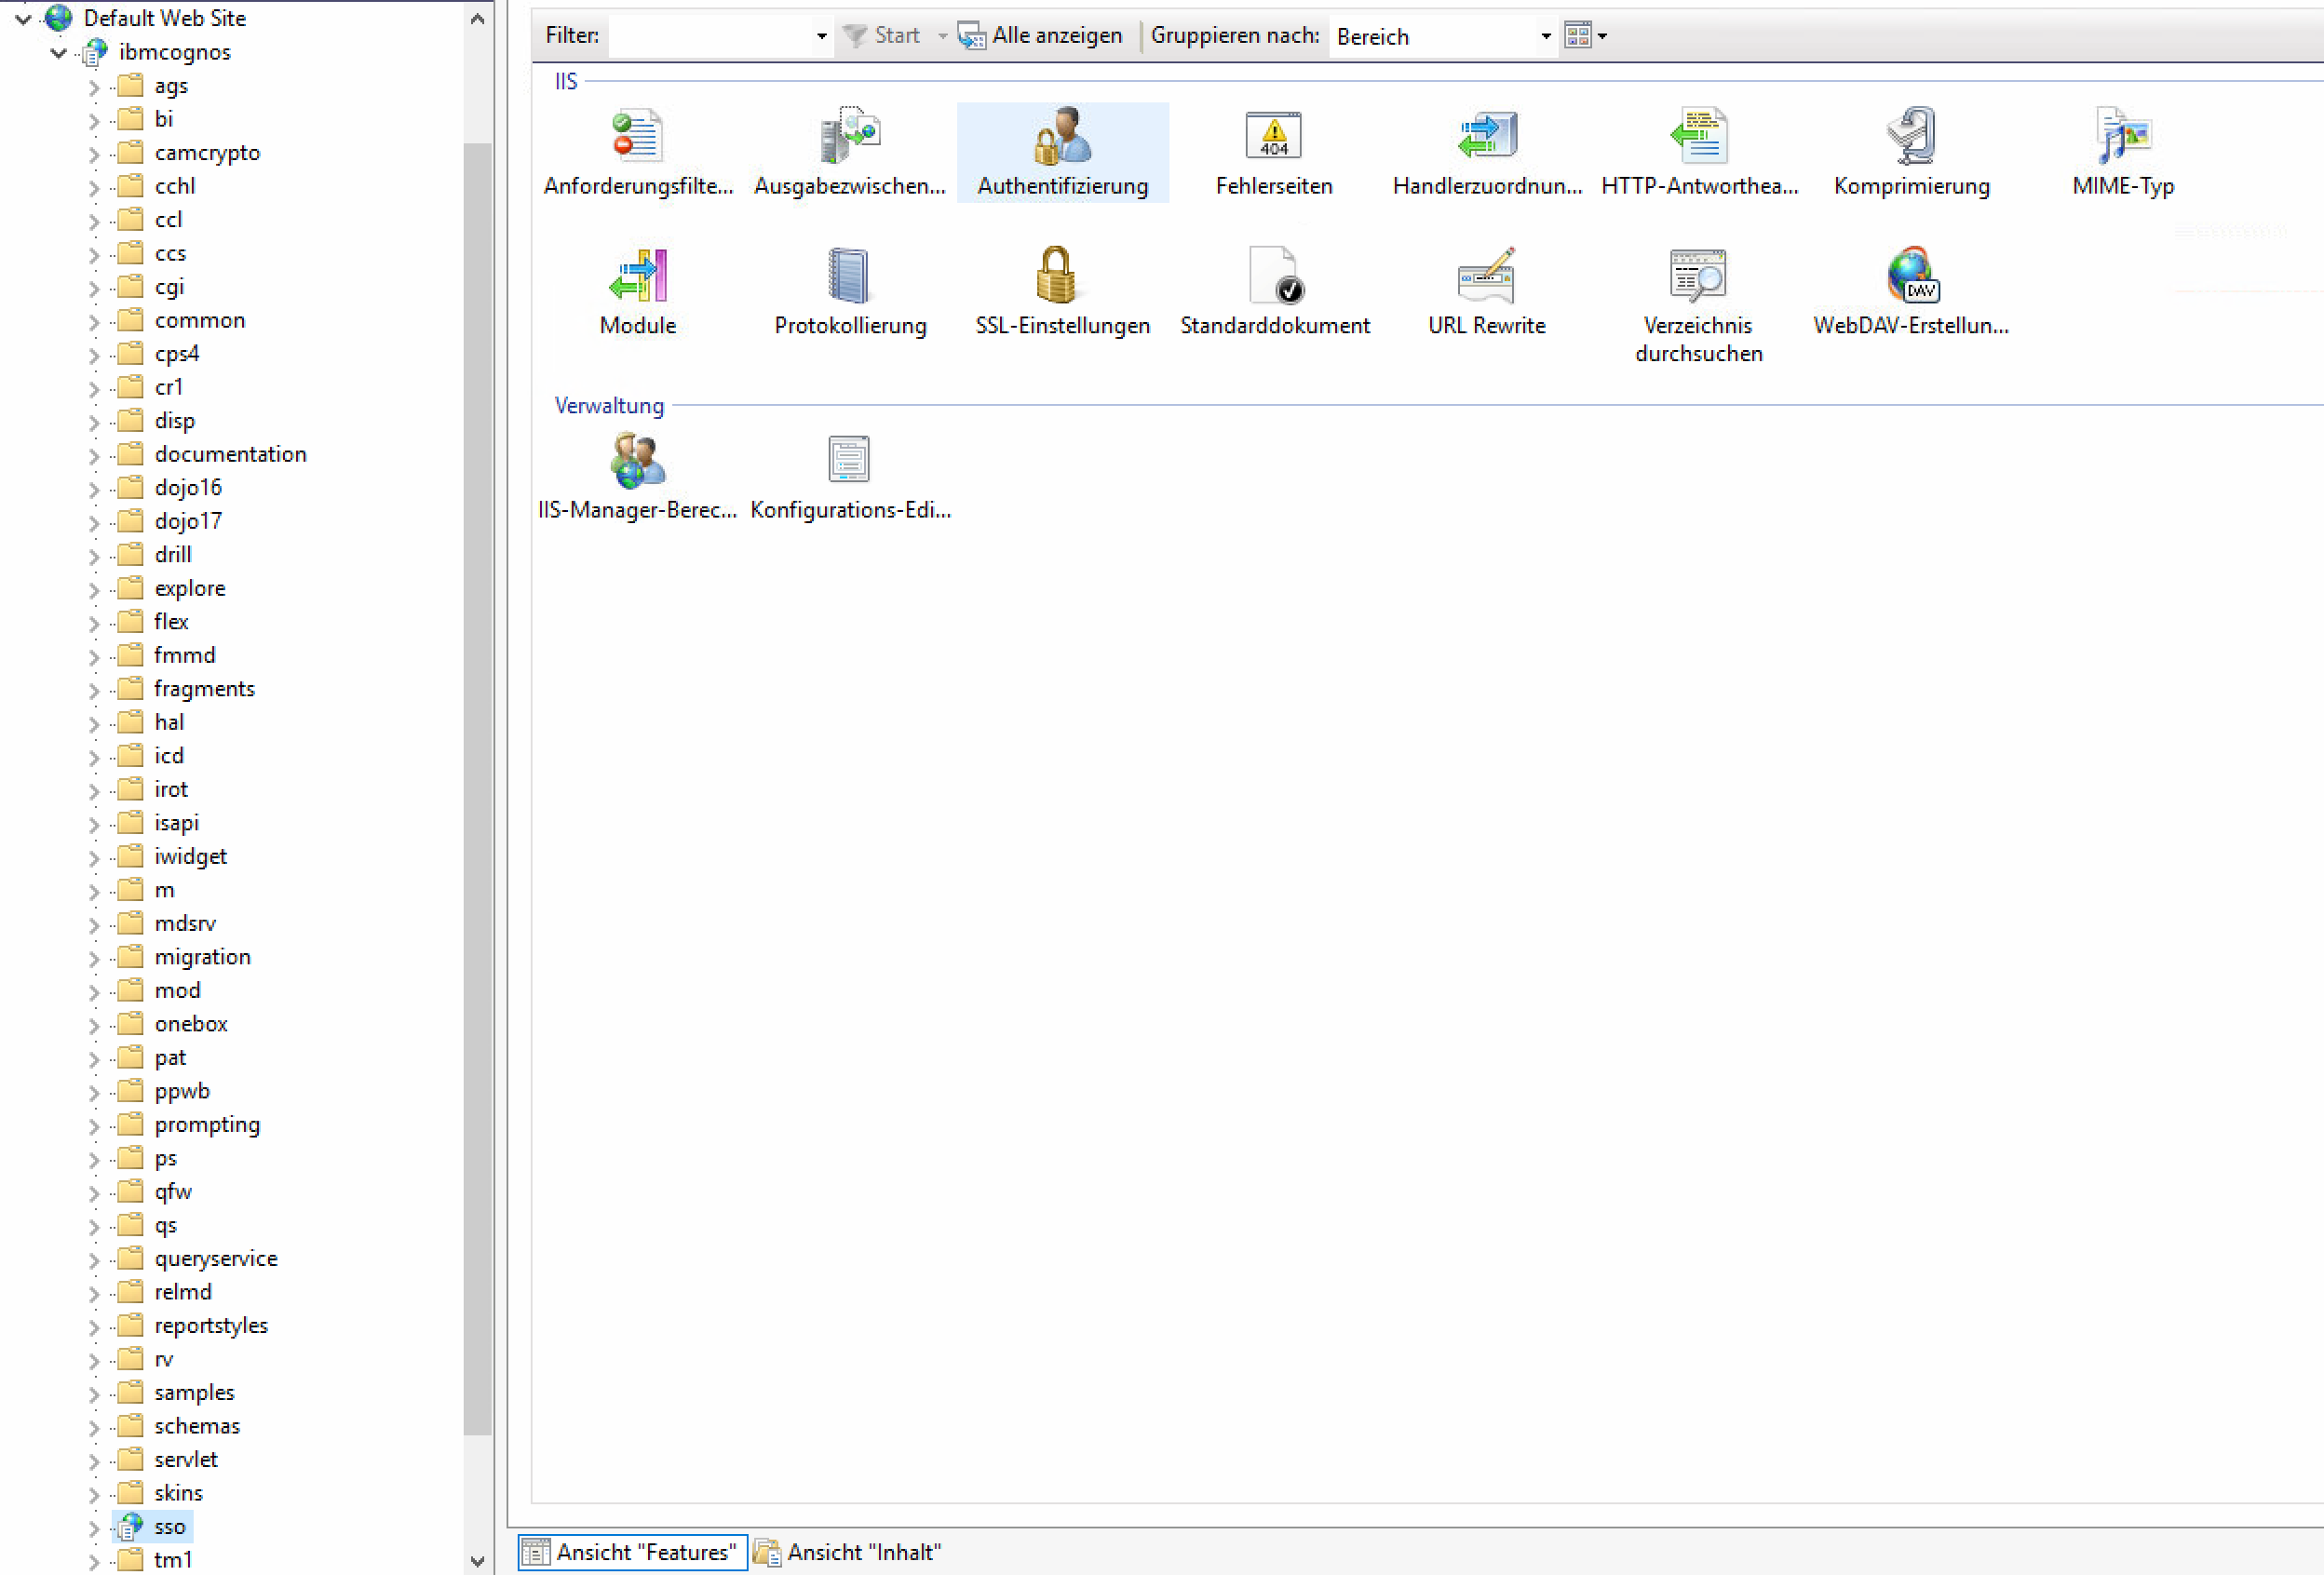This screenshot has height=1575, width=2324.
Task: Click Alle anzeigen button
Action: coord(1040,36)
